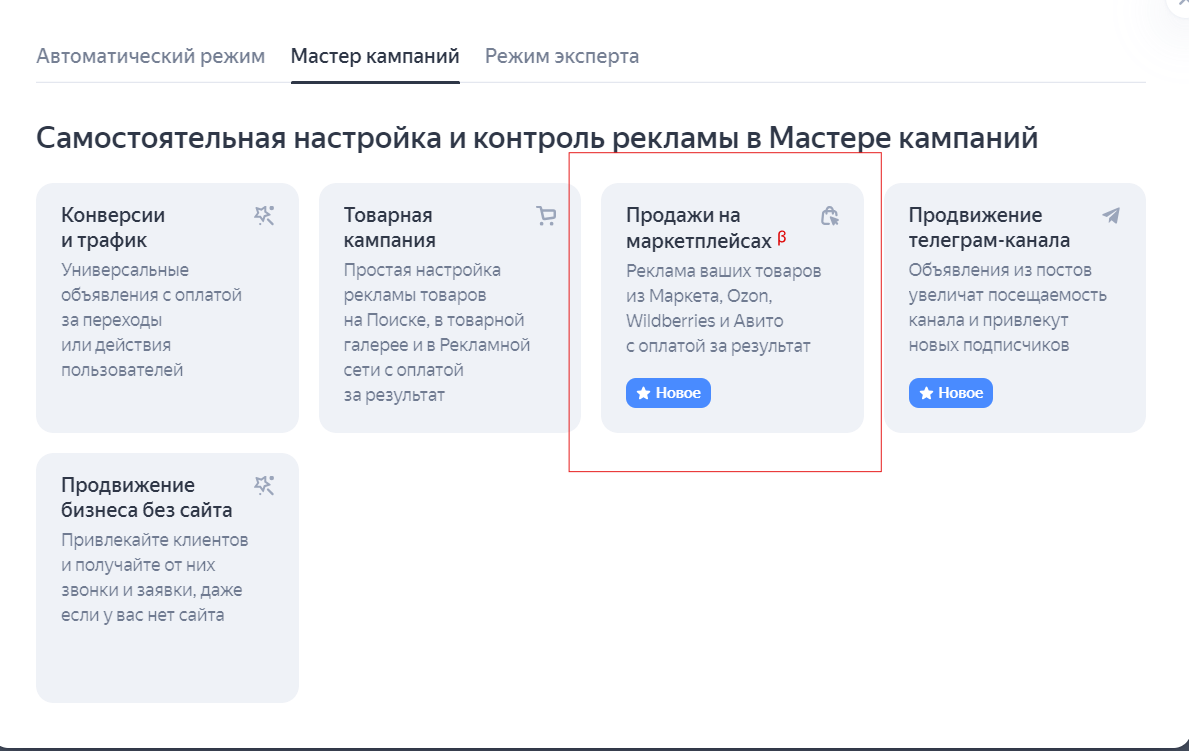Open the Режим эксперта tab
The height and width of the screenshot is (751, 1189).
point(562,56)
